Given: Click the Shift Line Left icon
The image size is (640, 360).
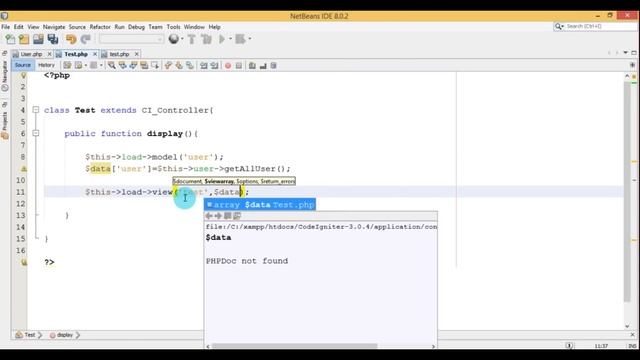Looking at the screenshot, I should (204, 65).
